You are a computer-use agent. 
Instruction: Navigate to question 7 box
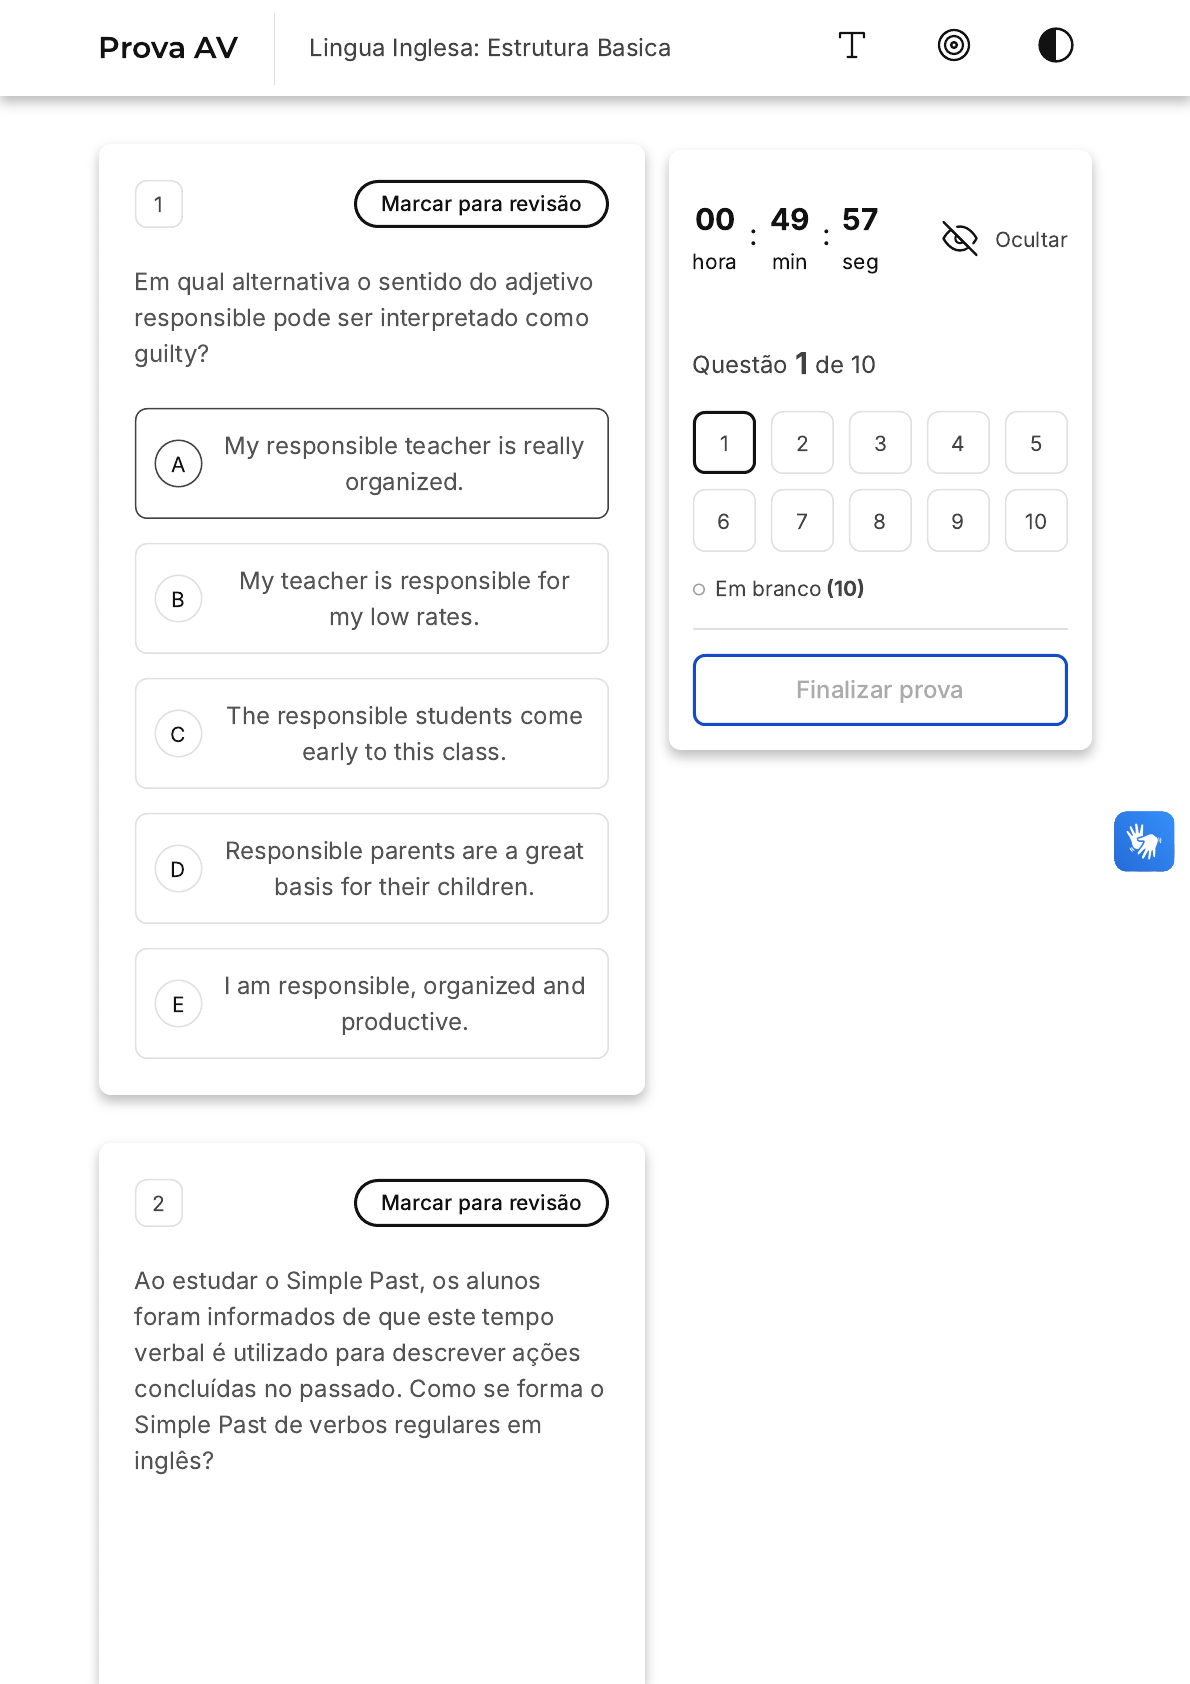coord(802,521)
